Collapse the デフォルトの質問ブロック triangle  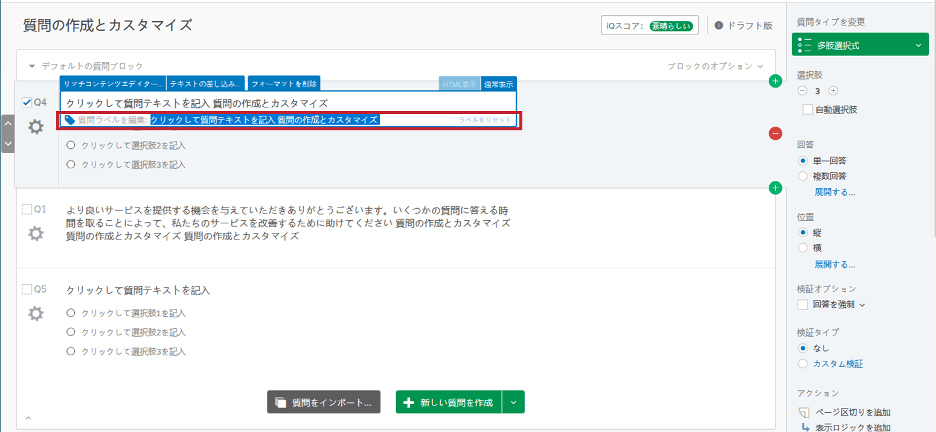click(x=32, y=66)
